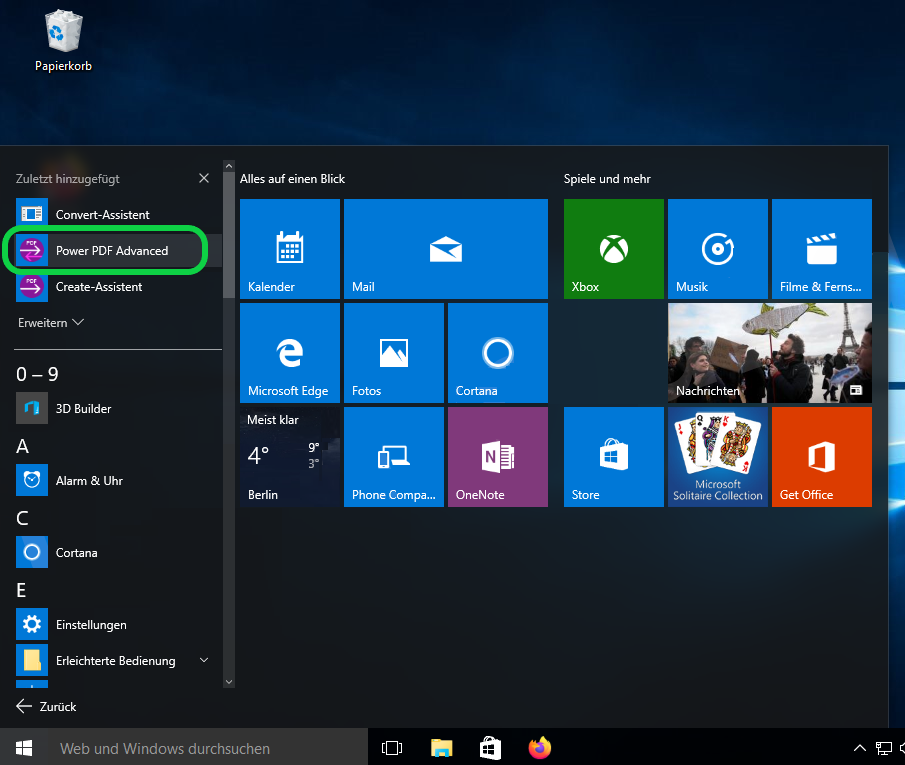905x765 pixels.
Task: Open Store from the taskbar
Action: (490, 748)
